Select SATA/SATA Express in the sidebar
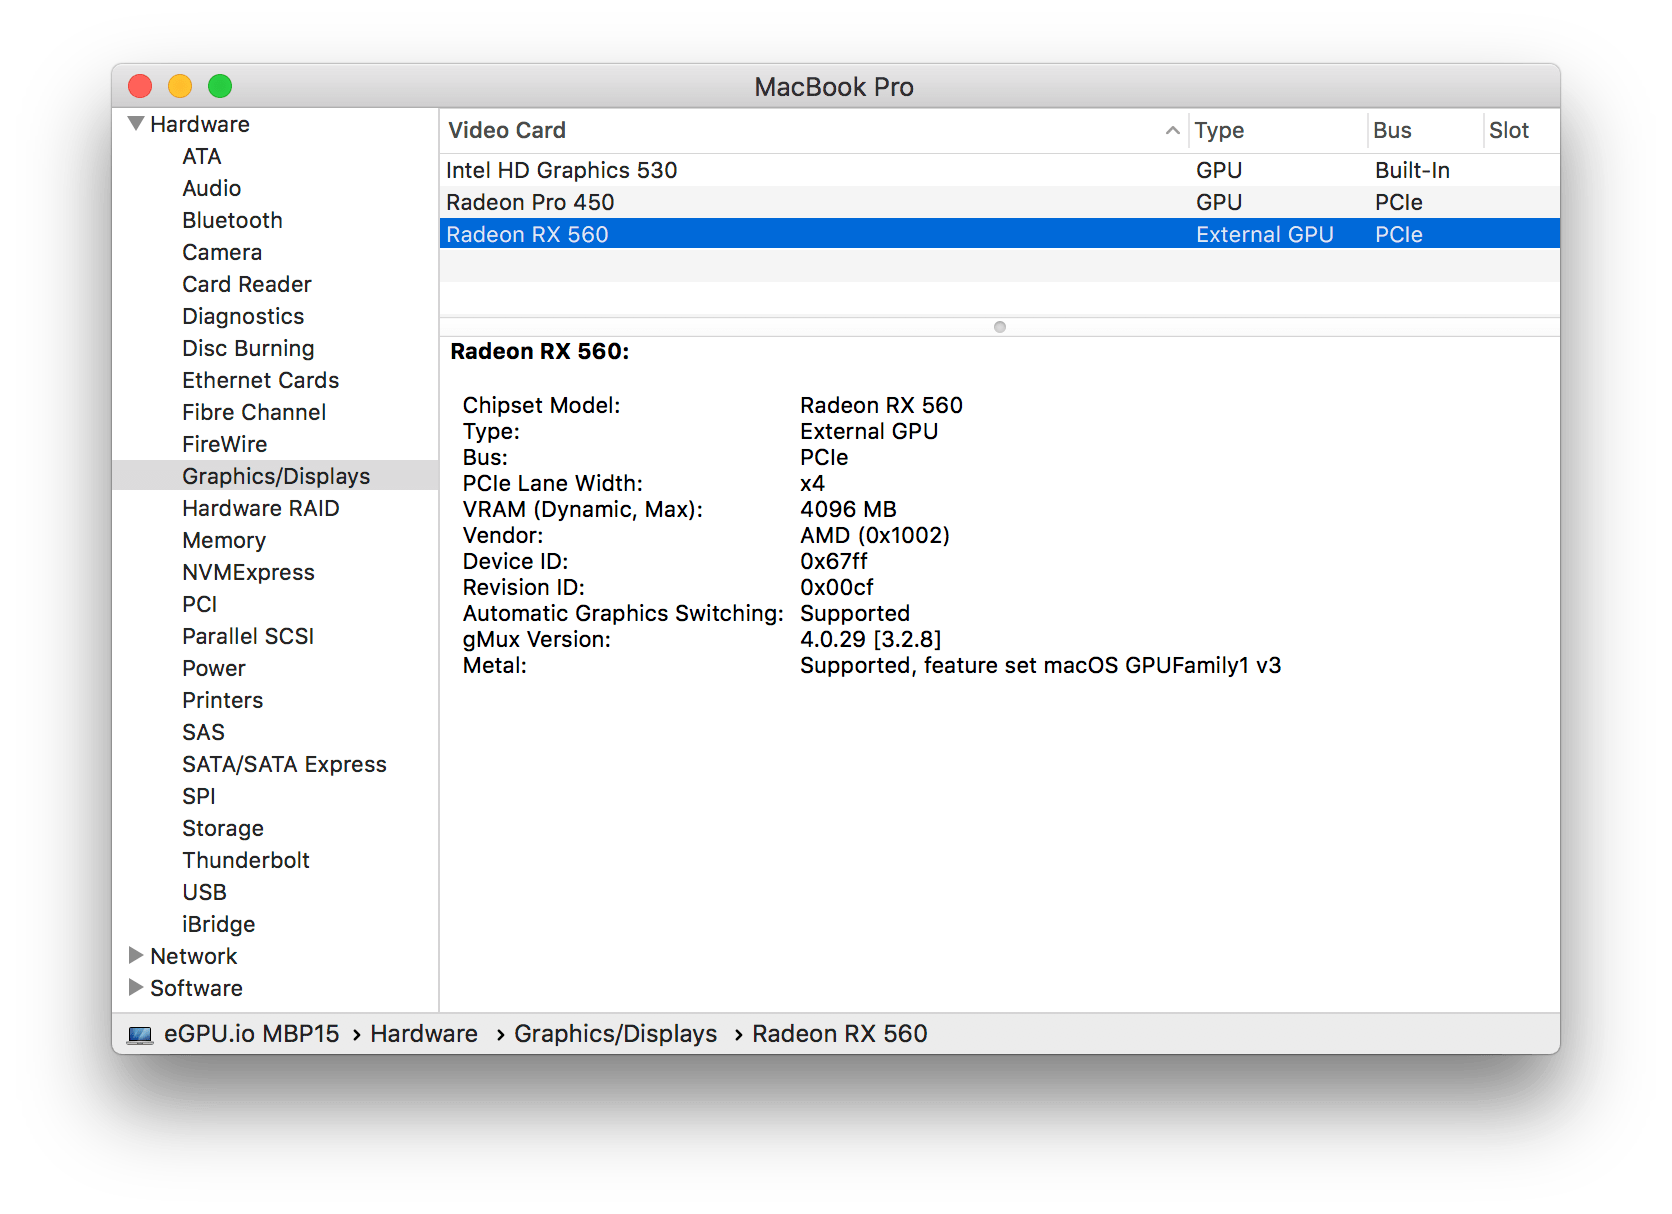Image resolution: width=1672 pixels, height=1214 pixels. click(x=285, y=764)
